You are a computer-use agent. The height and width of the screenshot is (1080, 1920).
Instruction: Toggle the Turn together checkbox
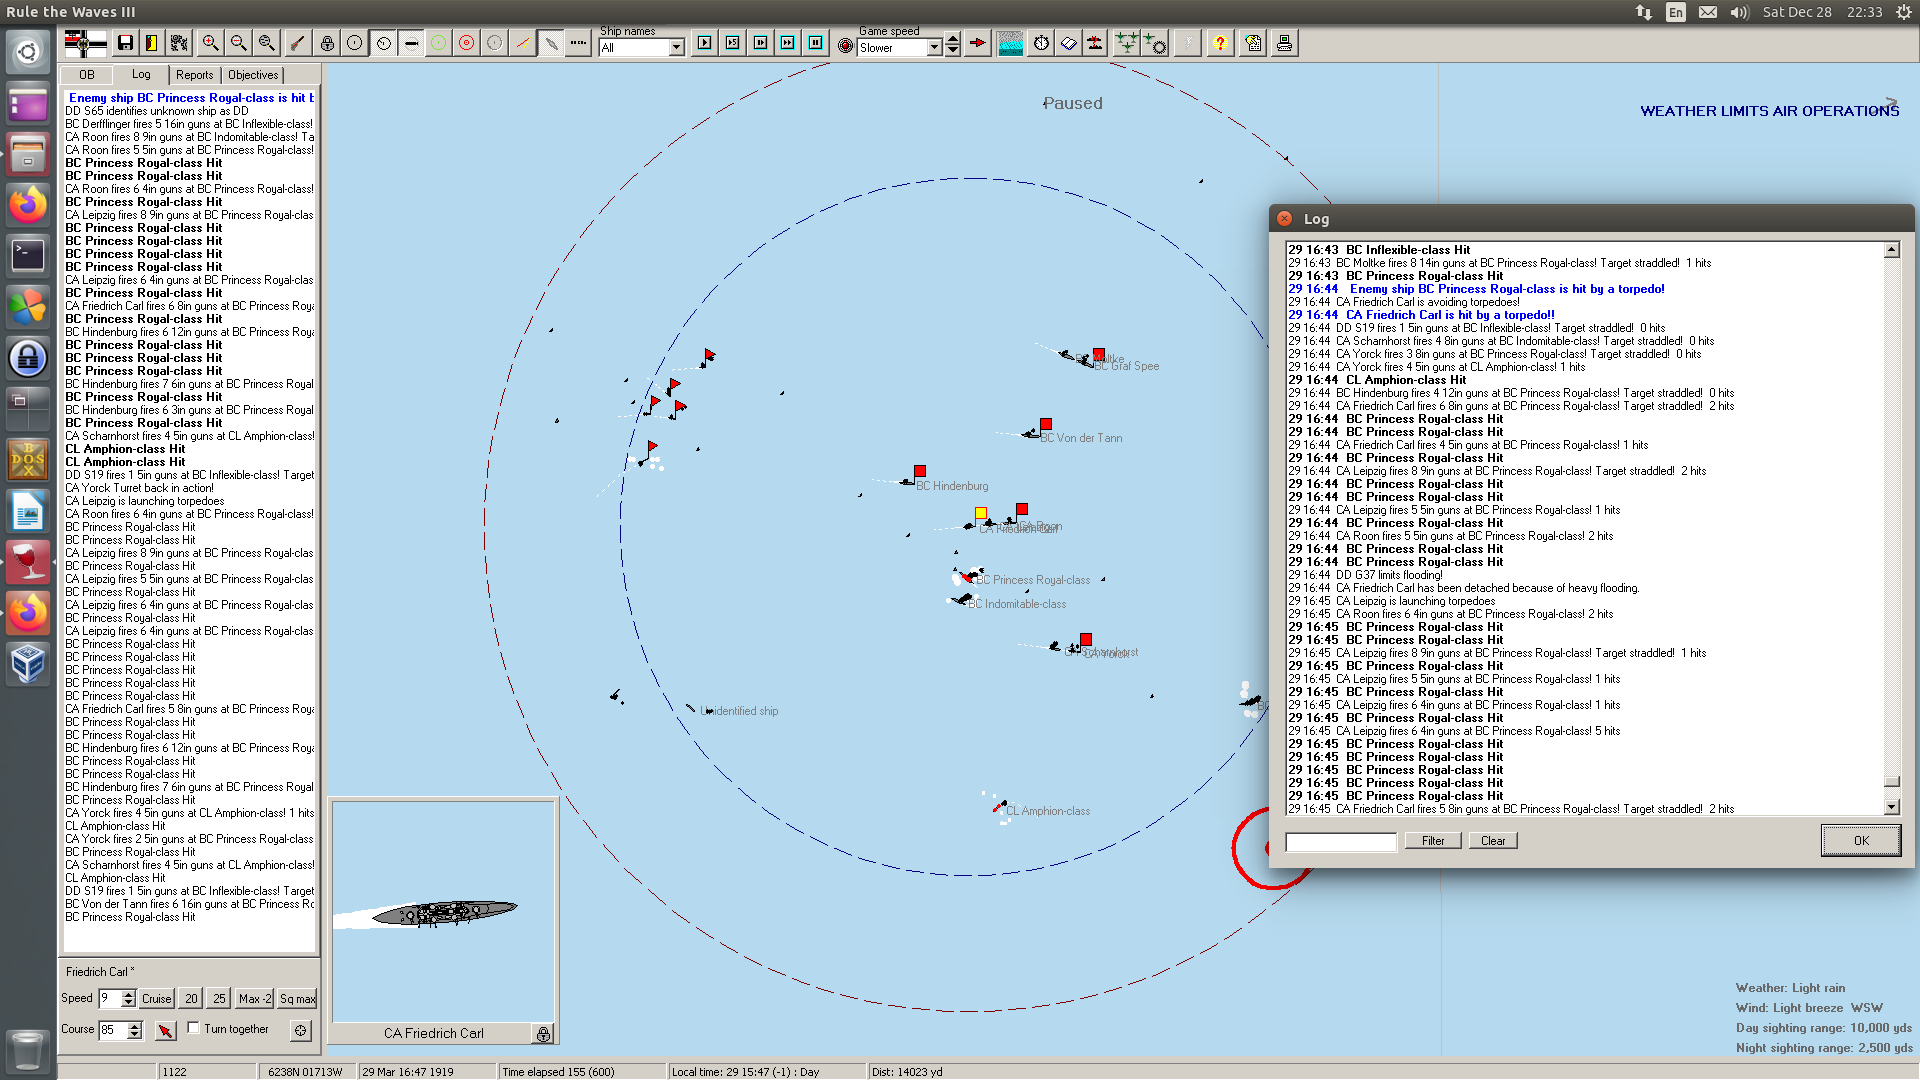click(194, 1028)
